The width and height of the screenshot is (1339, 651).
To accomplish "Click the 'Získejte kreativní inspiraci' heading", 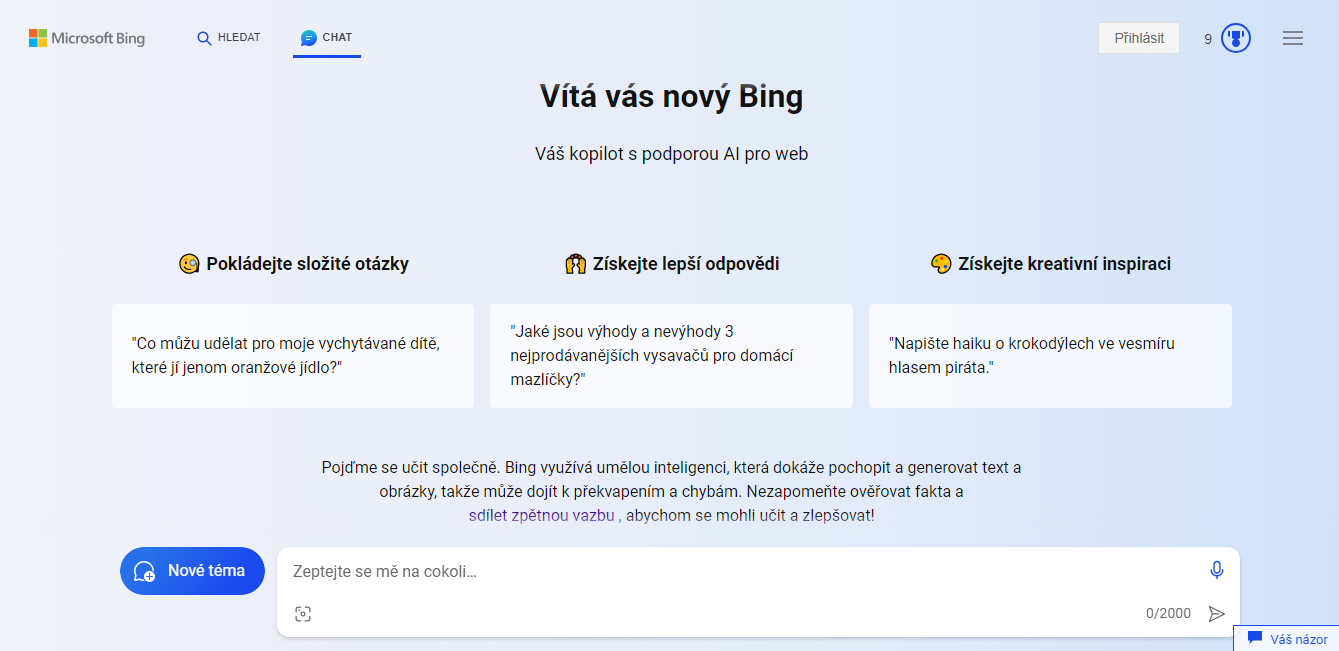I will [x=1050, y=264].
